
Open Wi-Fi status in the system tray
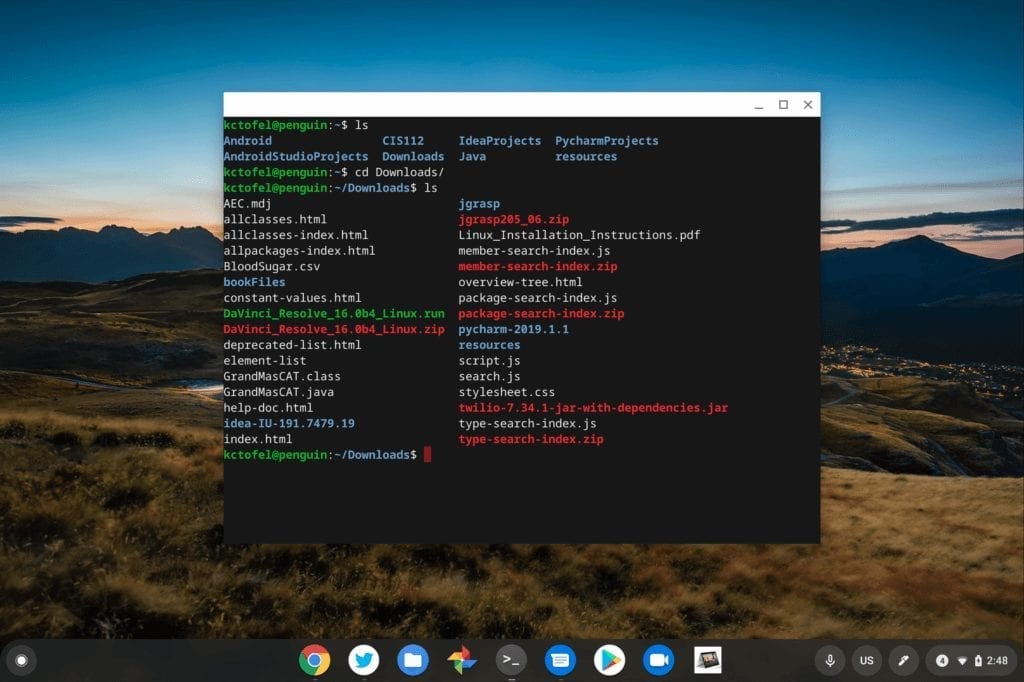(962, 661)
